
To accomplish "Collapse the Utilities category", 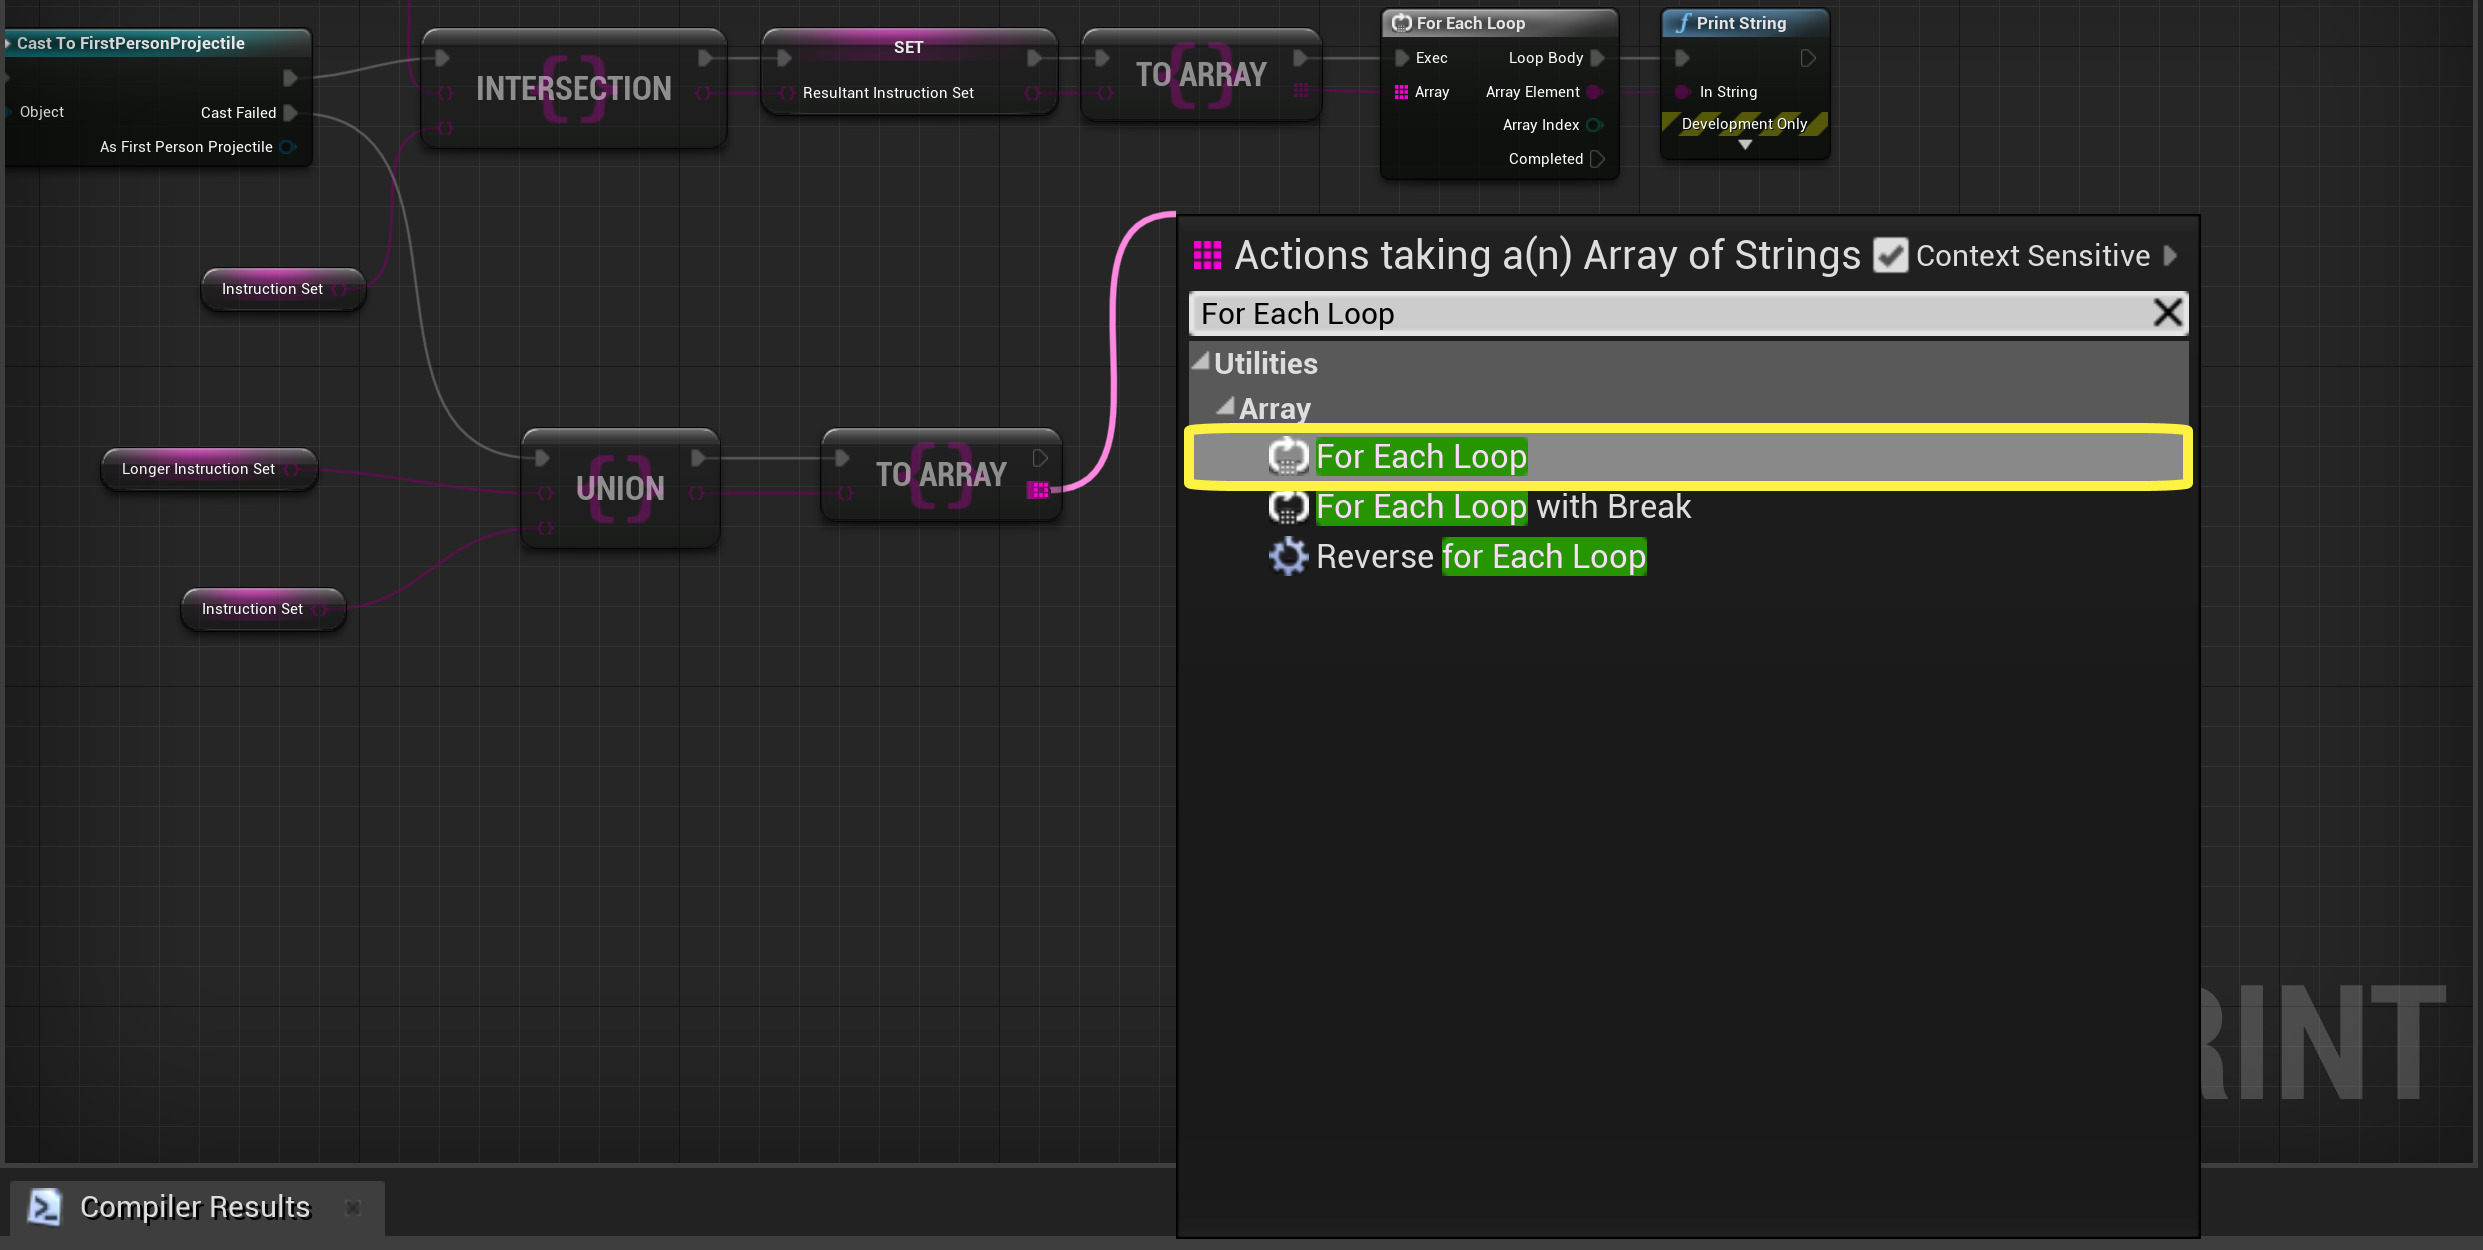I will [x=1201, y=362].
